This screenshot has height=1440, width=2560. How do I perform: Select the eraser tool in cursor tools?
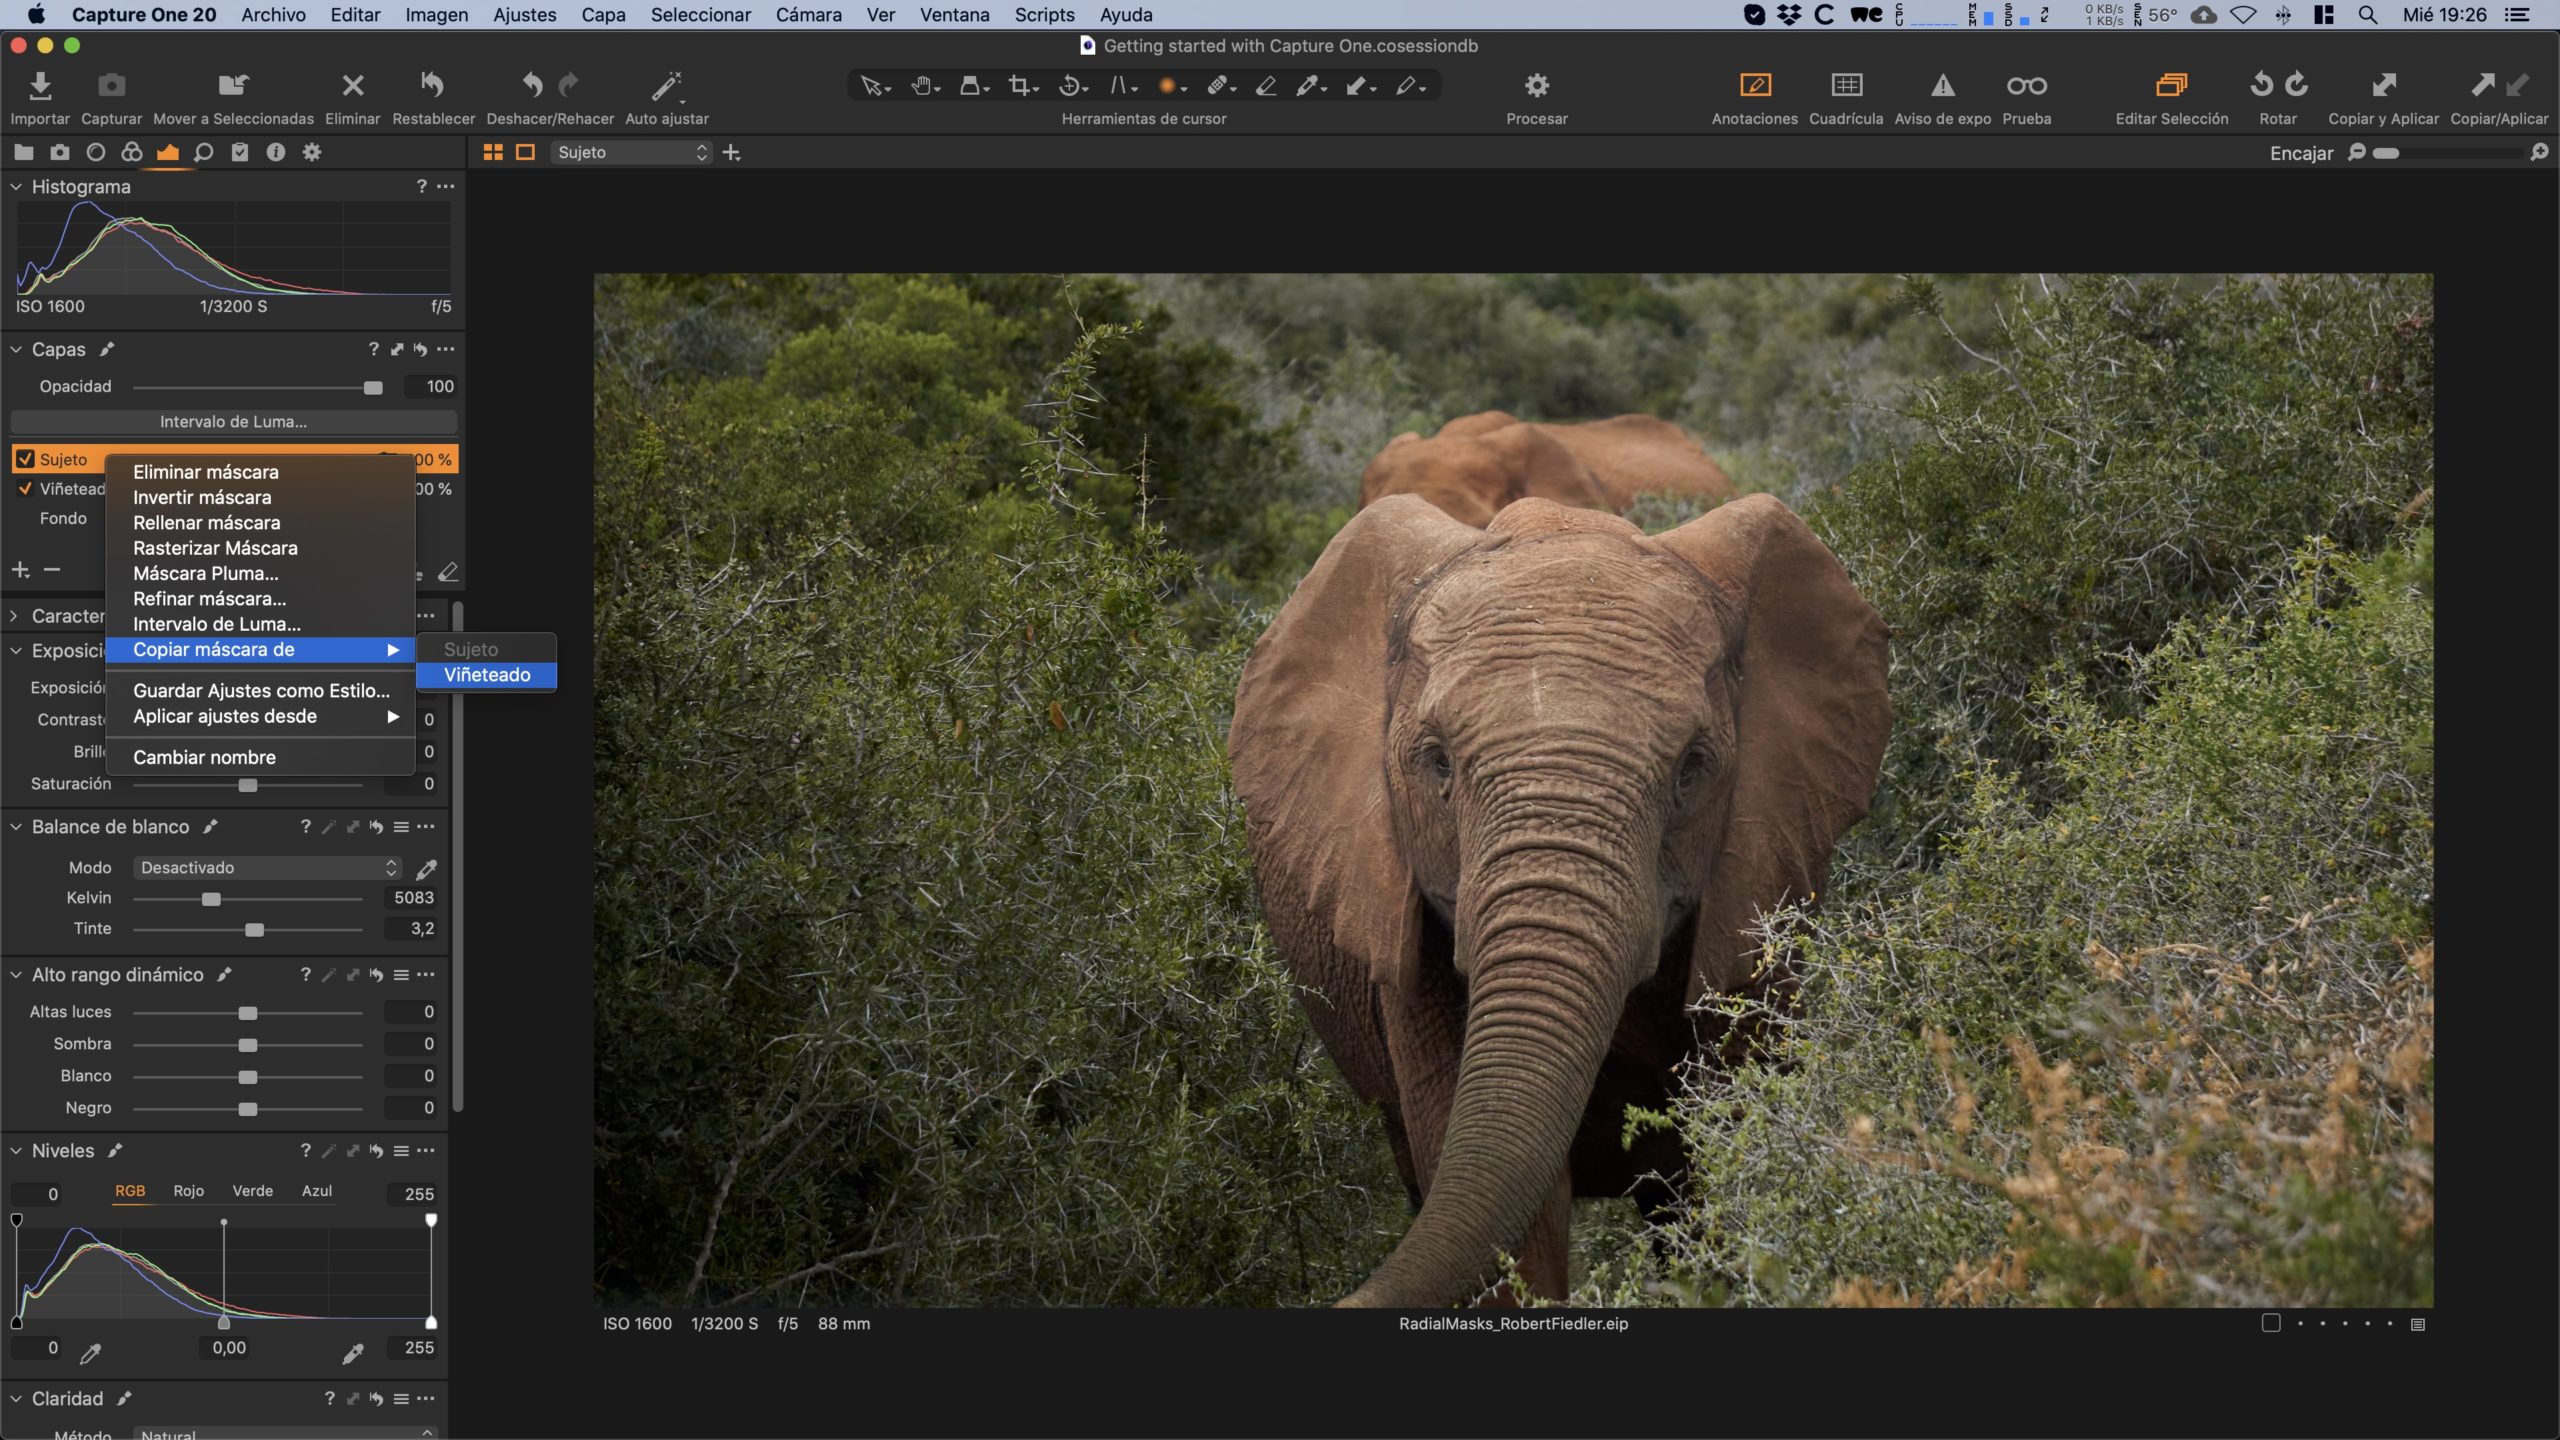coord(1266,86)
